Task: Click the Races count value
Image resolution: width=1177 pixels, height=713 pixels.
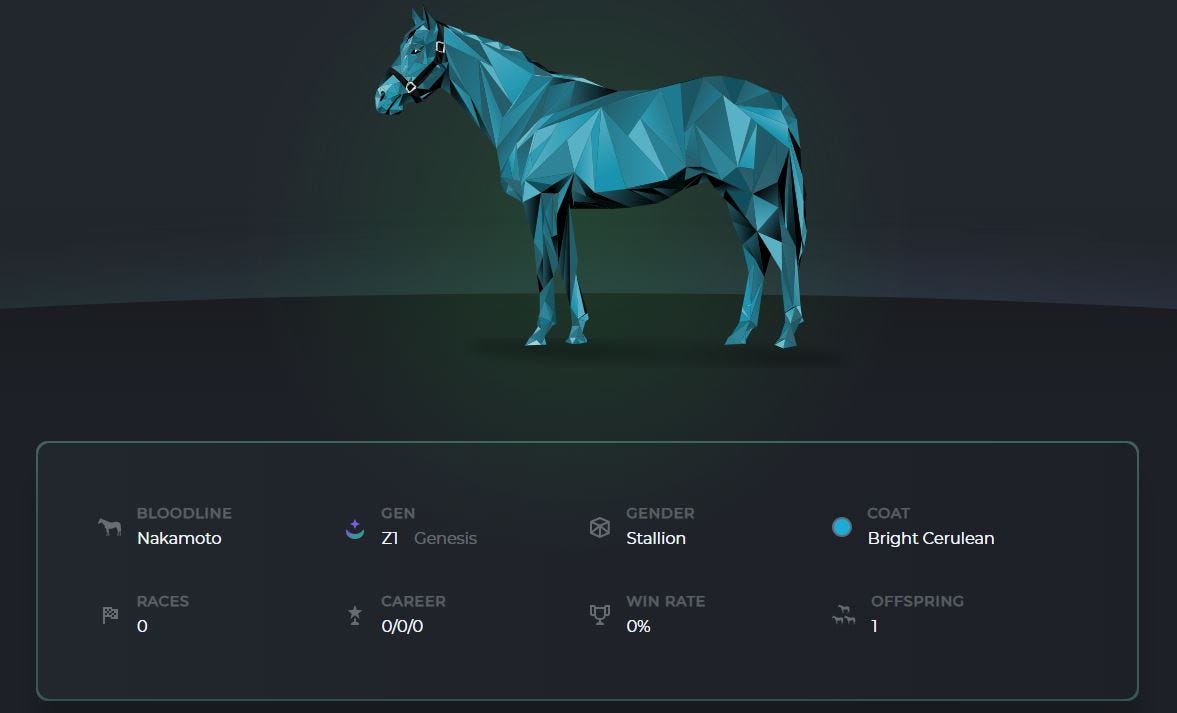Action: pyautogui.click(x=143, y=626)
